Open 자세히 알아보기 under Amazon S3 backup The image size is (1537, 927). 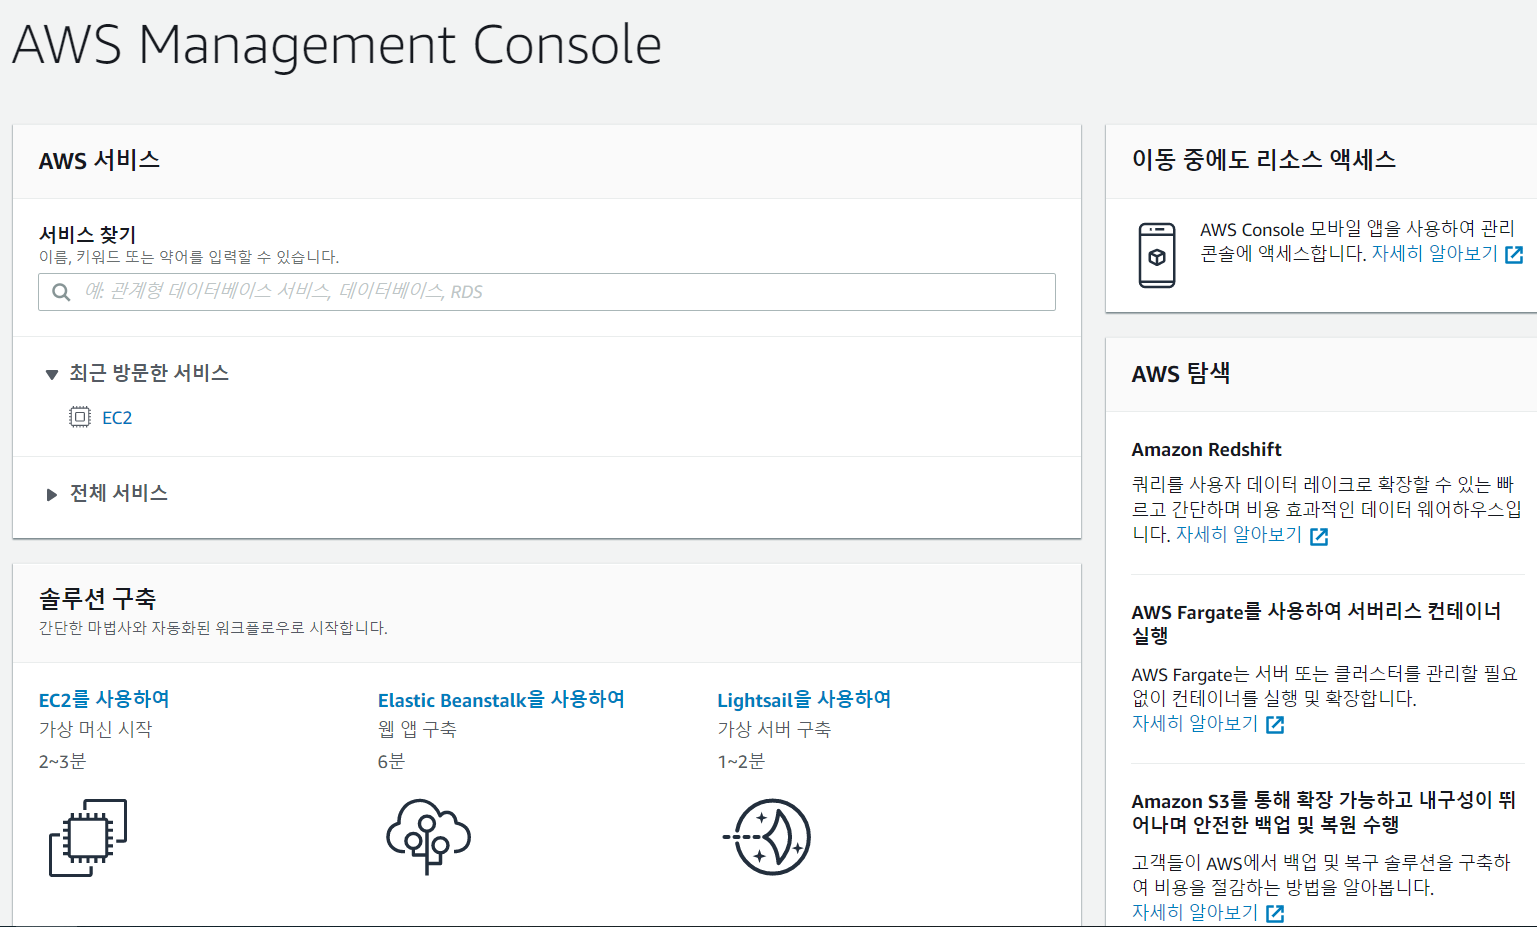1194,912
